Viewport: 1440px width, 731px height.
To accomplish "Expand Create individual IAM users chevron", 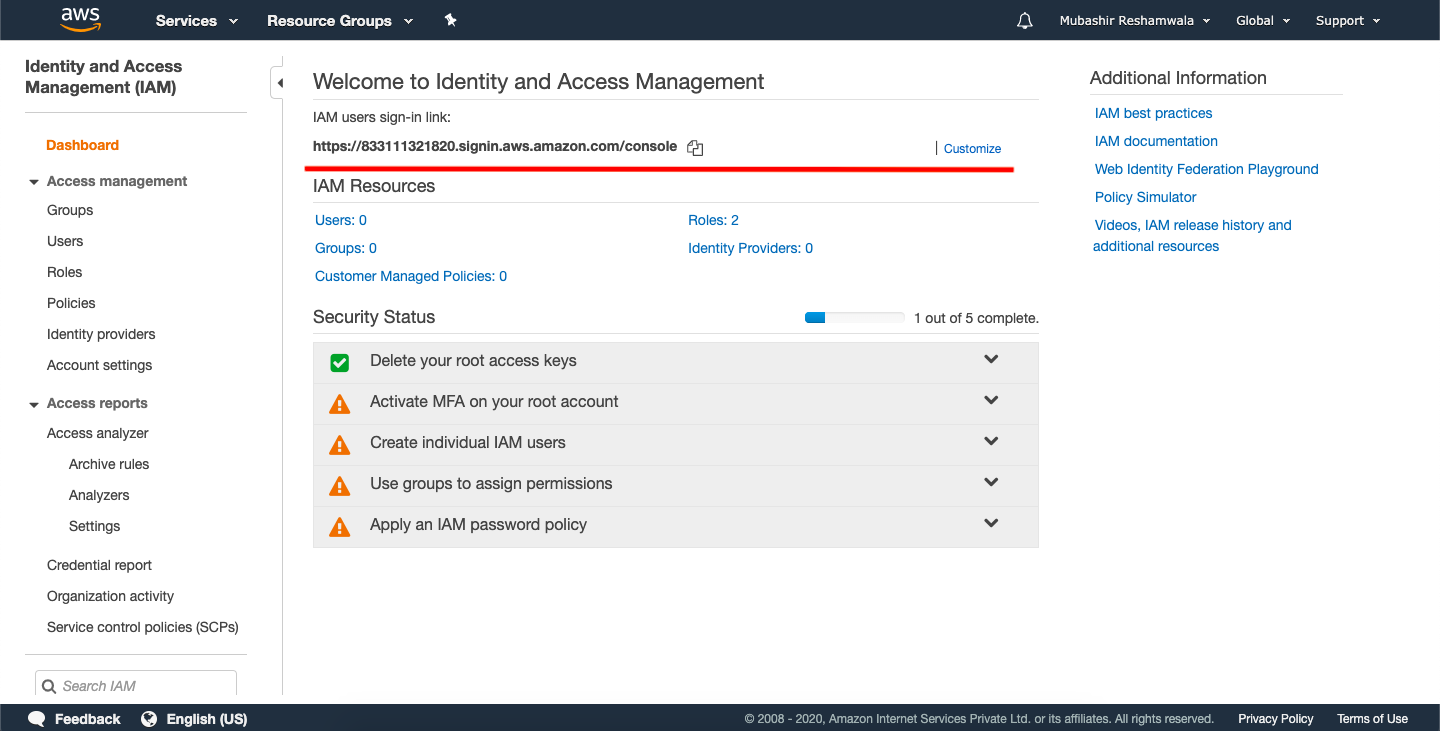I will [991, 441].
